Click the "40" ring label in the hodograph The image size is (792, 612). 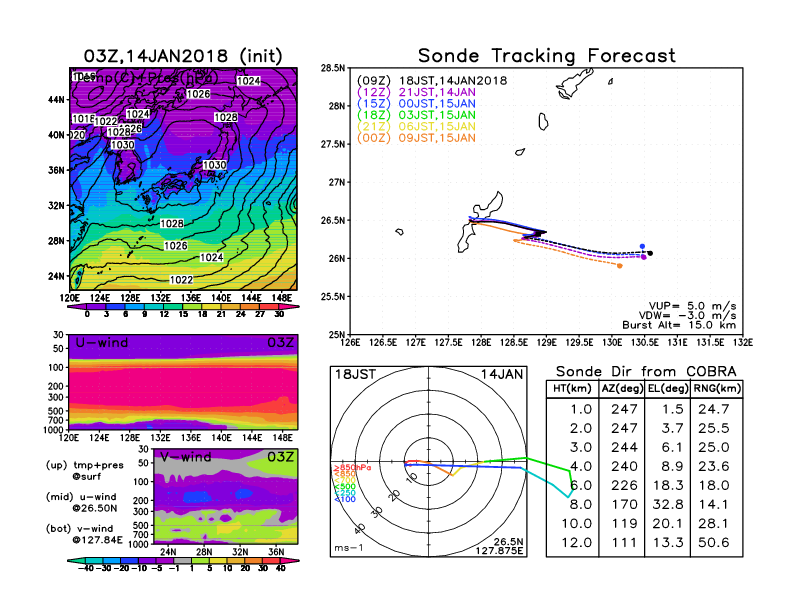pos(360,529)
